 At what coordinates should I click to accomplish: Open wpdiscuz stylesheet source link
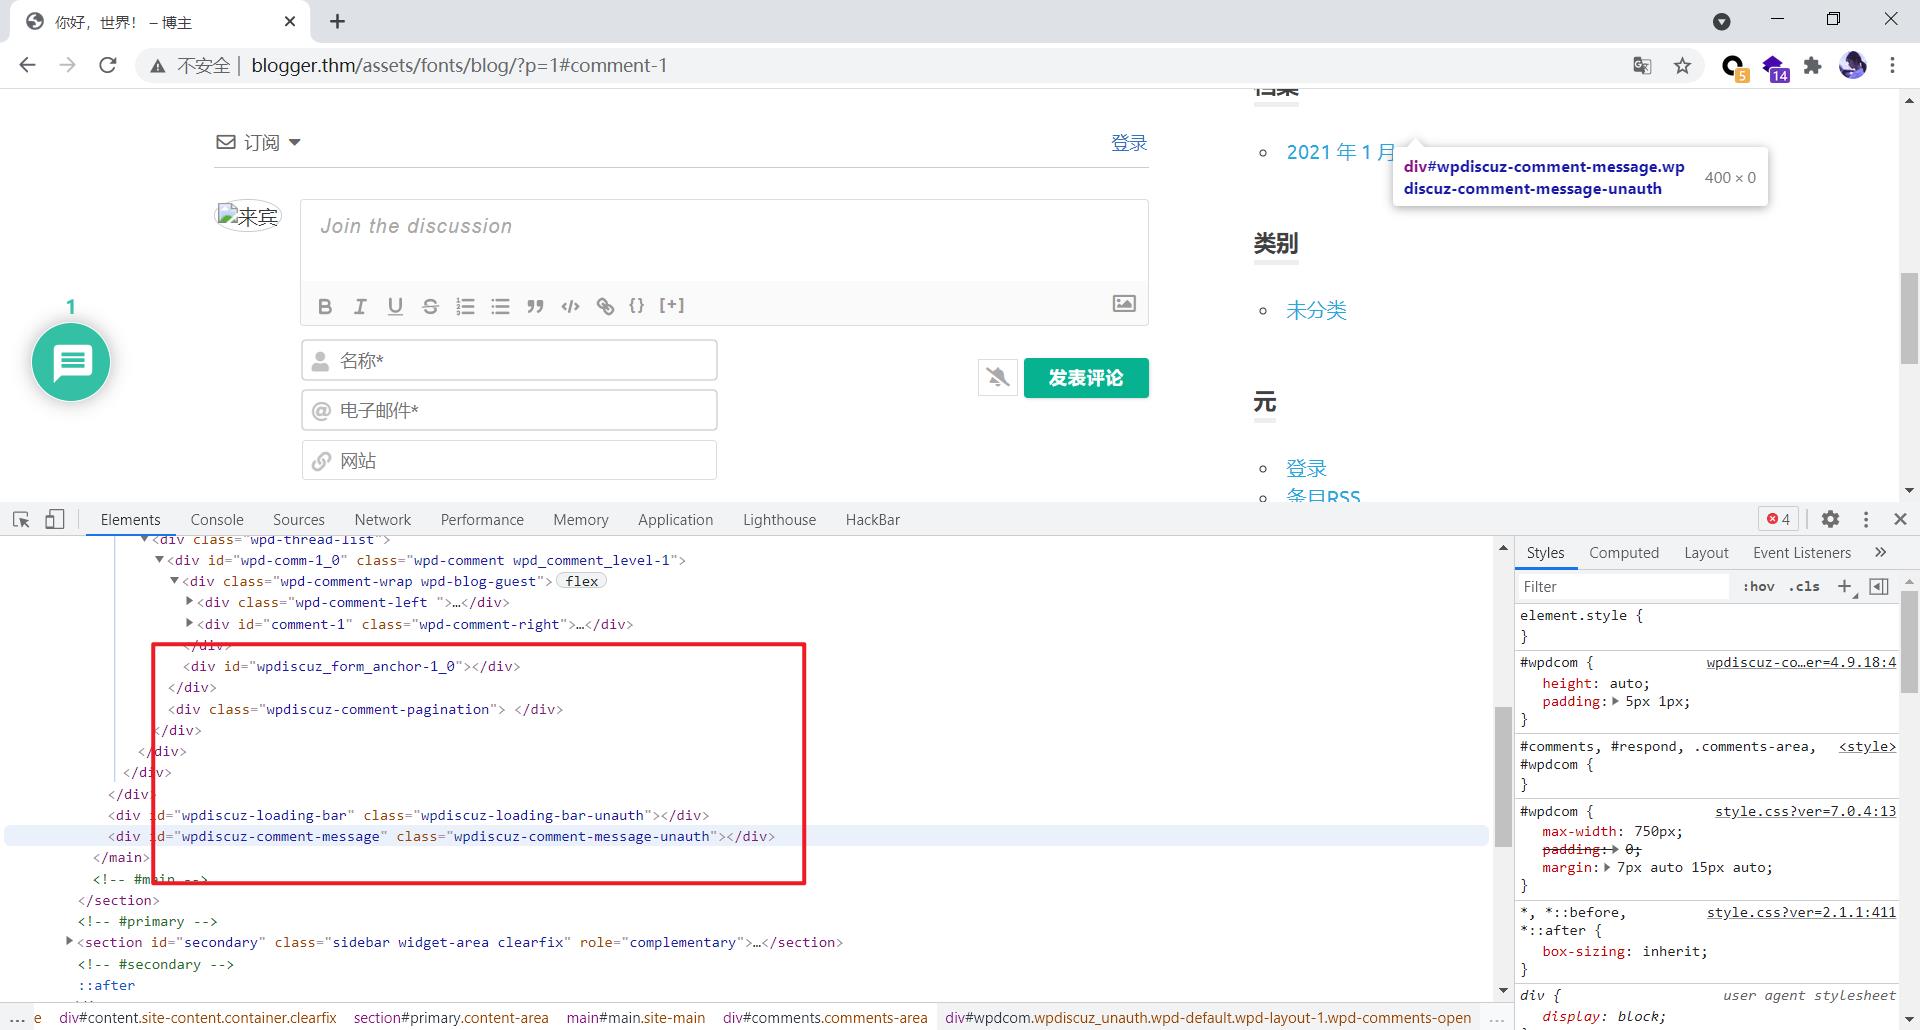pos(1801,662)
